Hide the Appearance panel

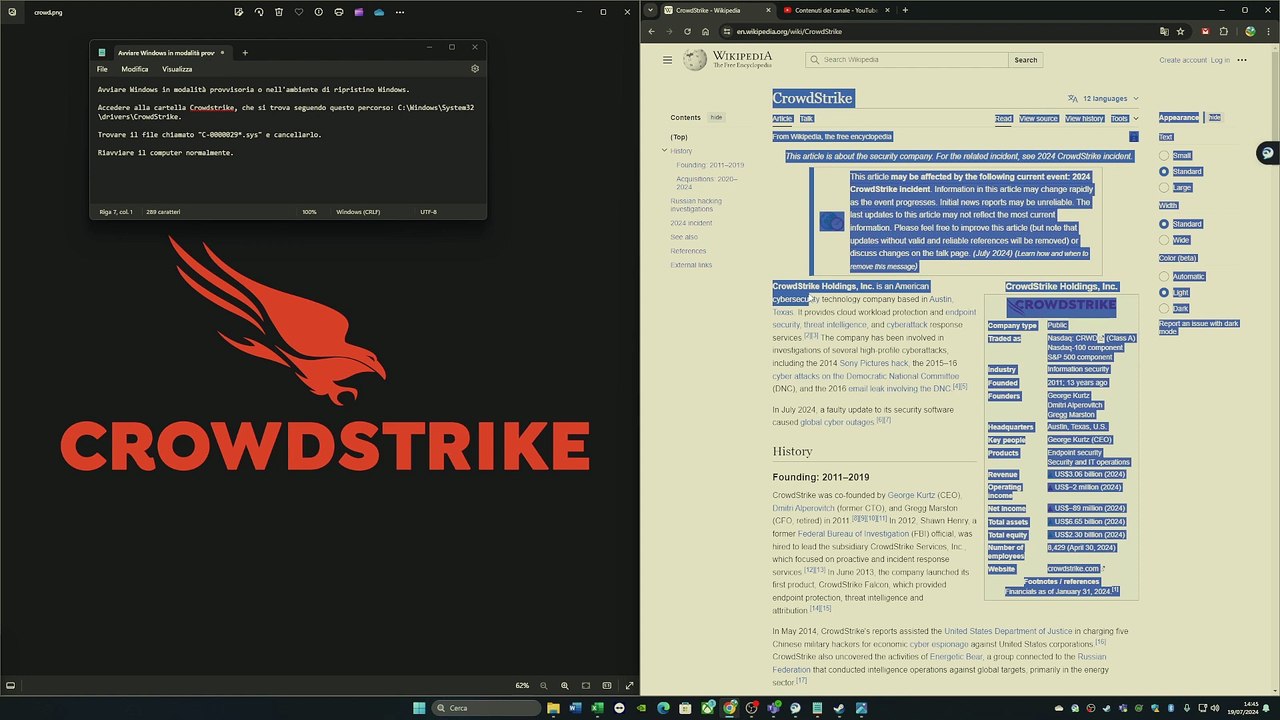tap(1214, 118)
